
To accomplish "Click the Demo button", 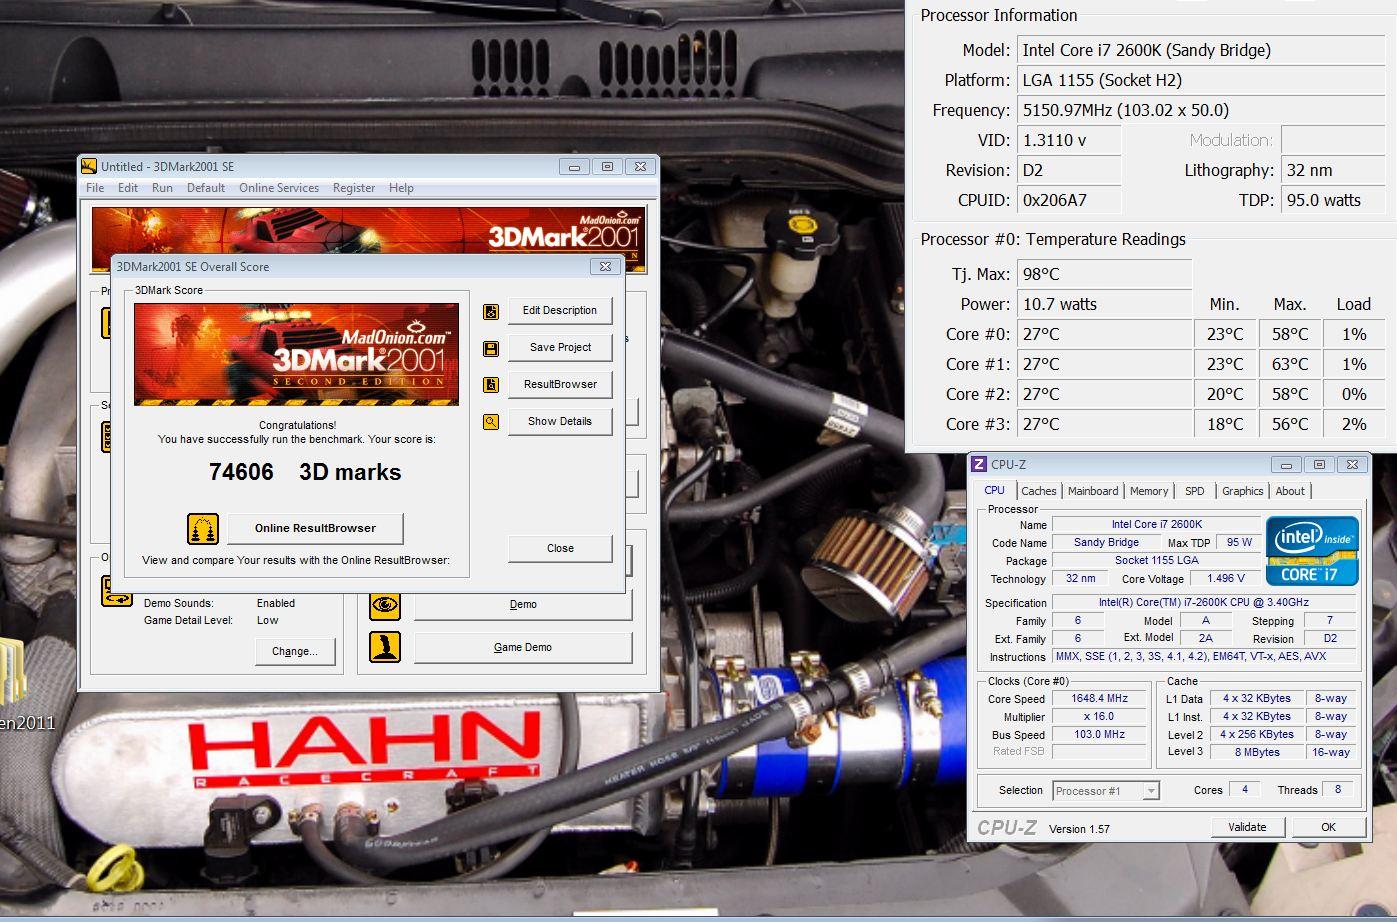I will click(523, 605).
